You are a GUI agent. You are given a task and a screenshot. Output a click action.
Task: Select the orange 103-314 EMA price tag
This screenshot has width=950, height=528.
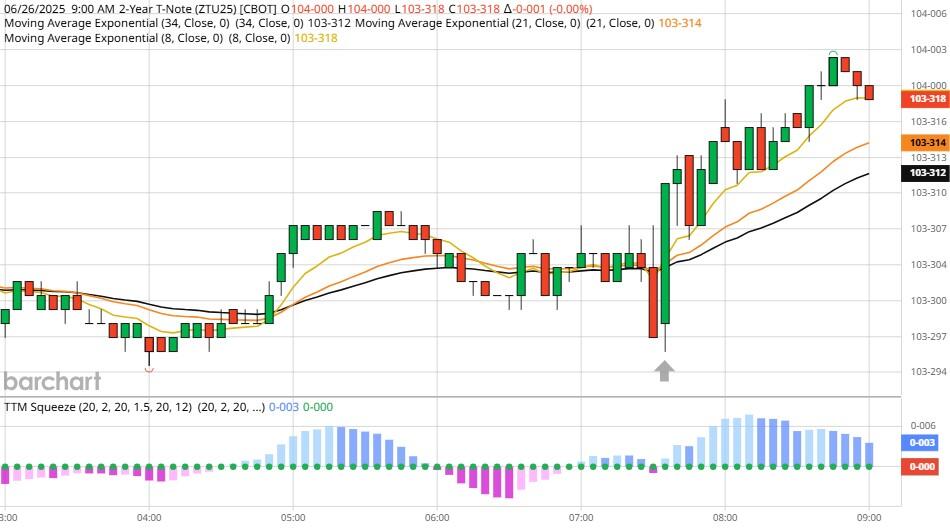tap(926, 143)
